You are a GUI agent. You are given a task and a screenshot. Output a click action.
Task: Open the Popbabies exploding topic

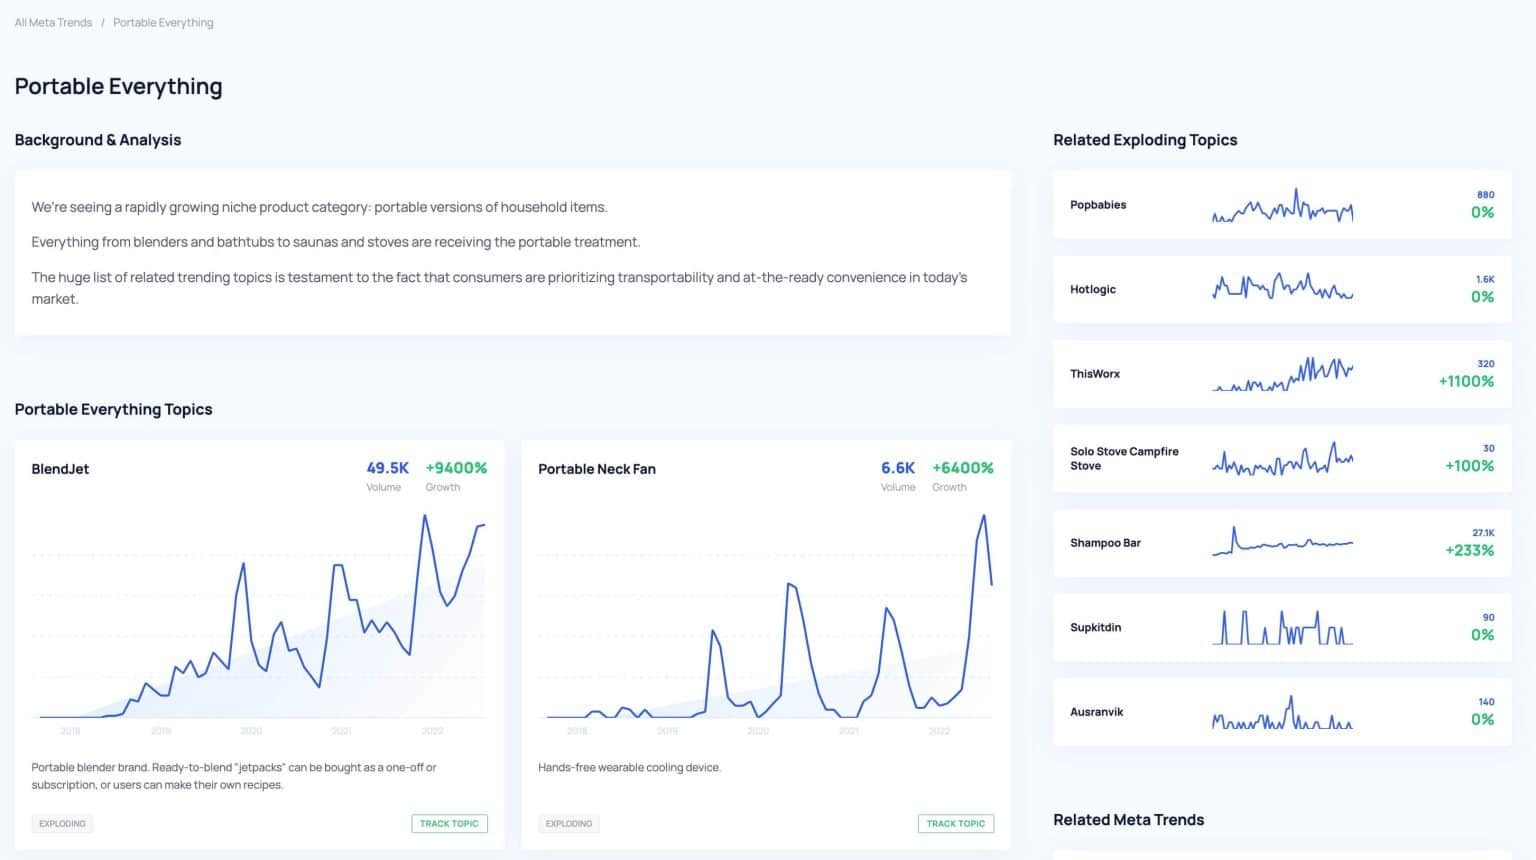click(x=1282, y=205)
